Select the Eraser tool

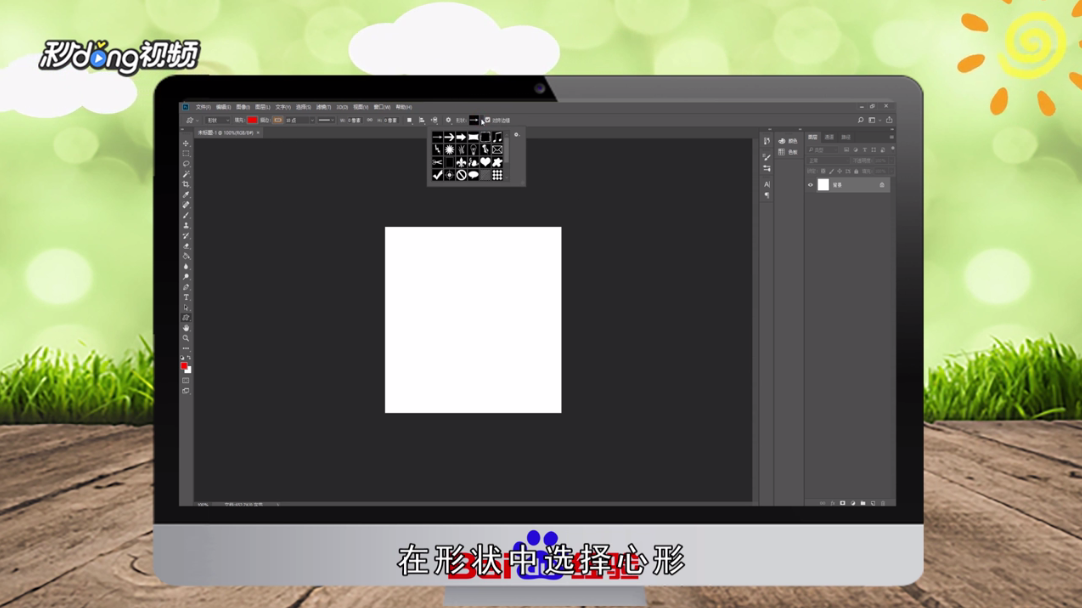coord(186,246)
